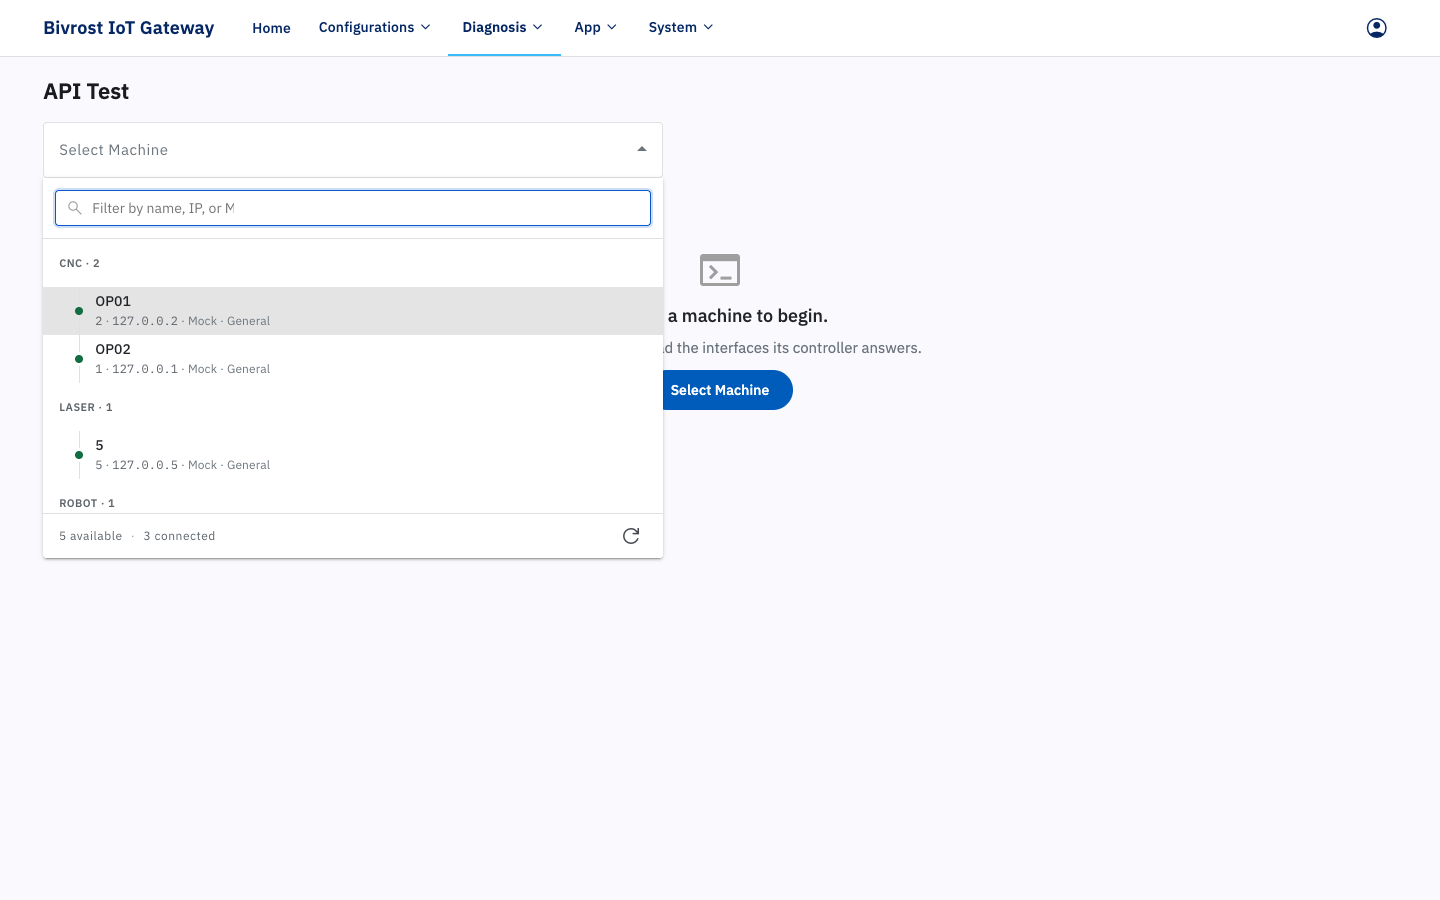Click the search magnifier icon in filter
Screen dimensions: 1440x900
coord(74,208)
